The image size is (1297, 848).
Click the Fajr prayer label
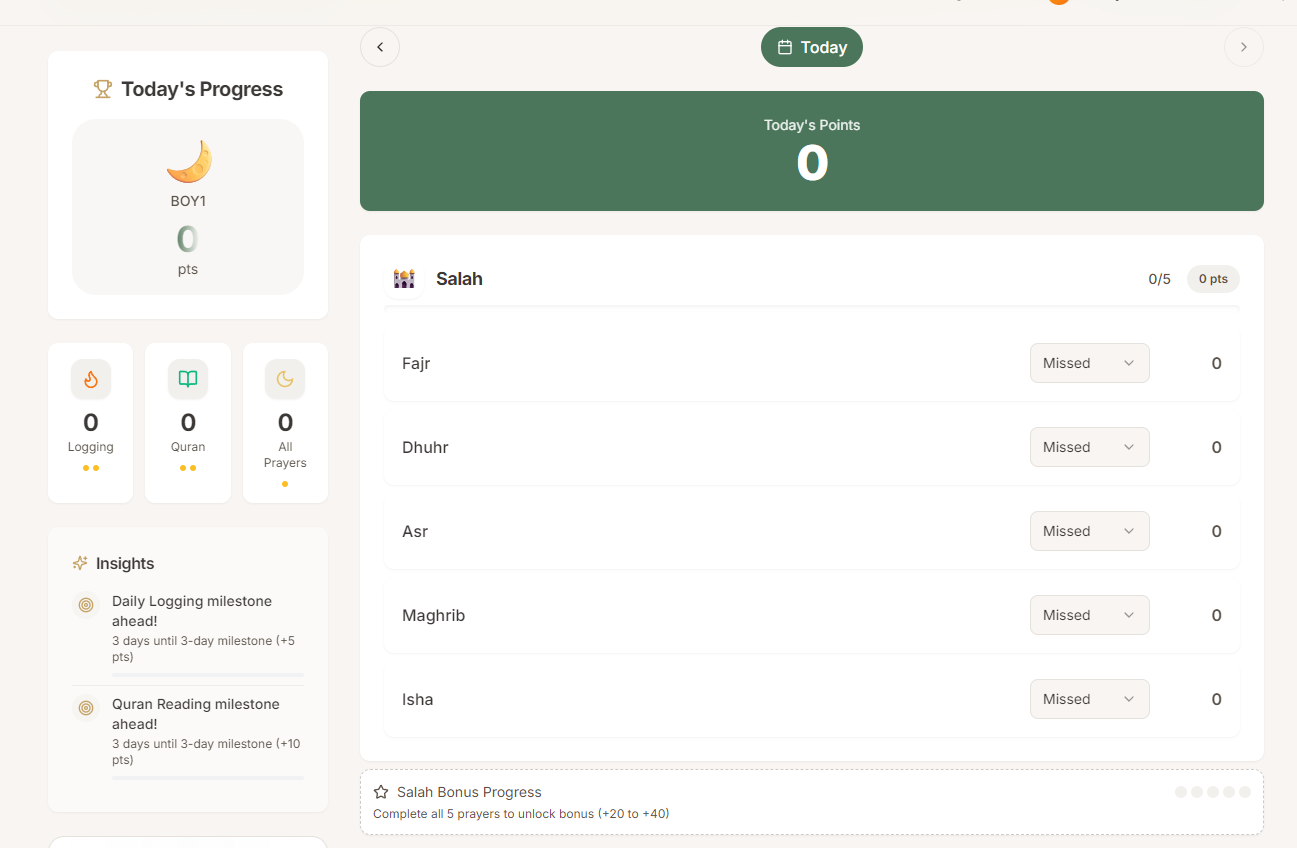416,363
